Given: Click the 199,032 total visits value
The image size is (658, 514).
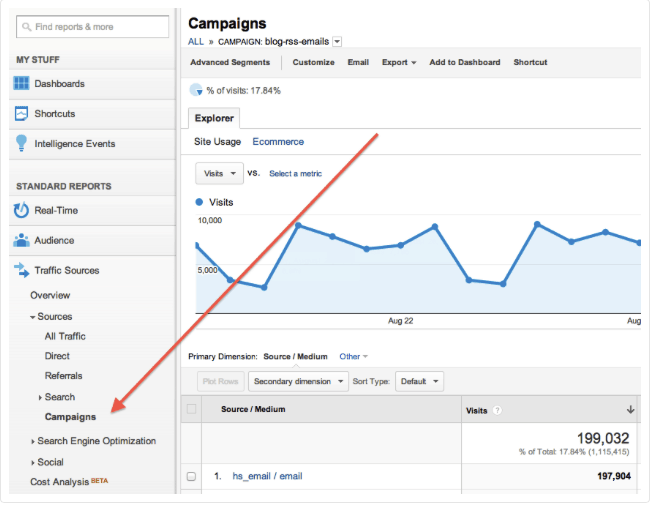Looking at the screenshot, I should coord(603,438).
